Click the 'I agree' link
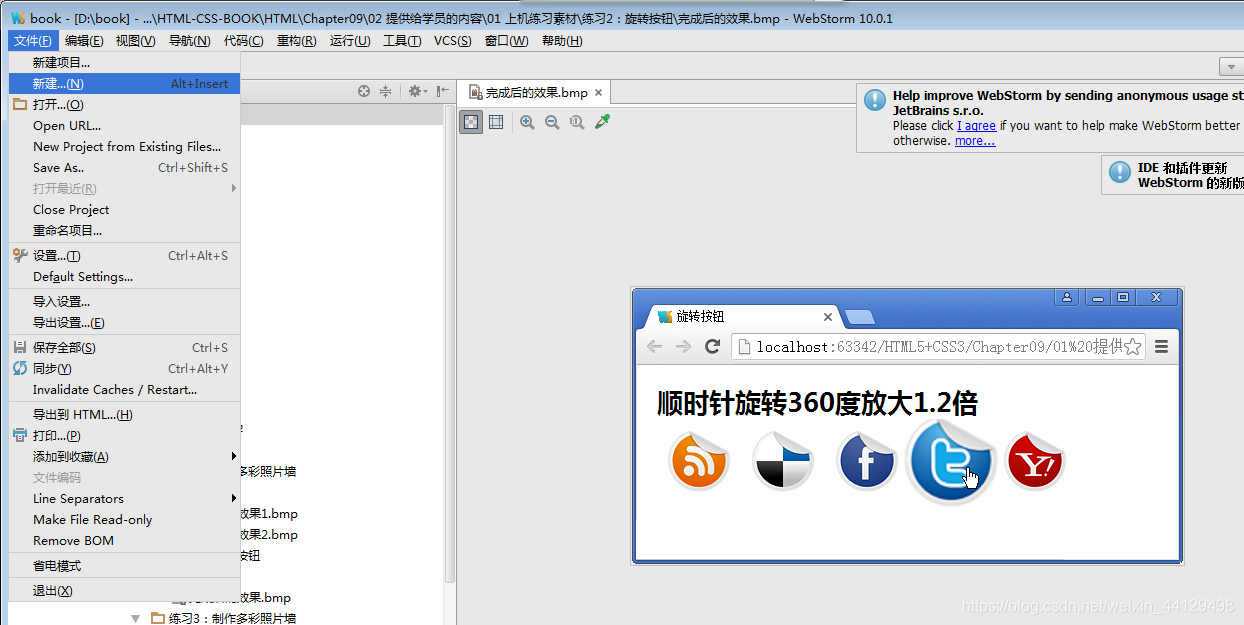1244x625 pixels. pos(976,126)
